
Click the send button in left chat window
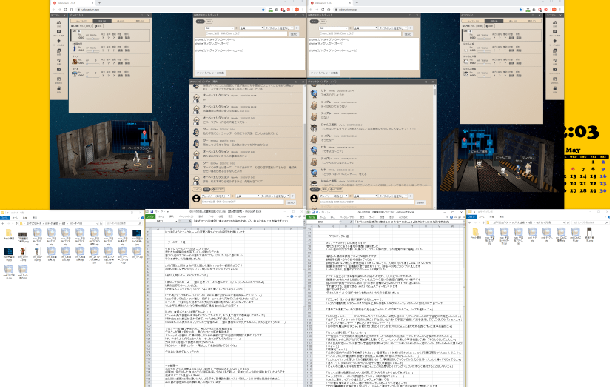tap(291, 202)
